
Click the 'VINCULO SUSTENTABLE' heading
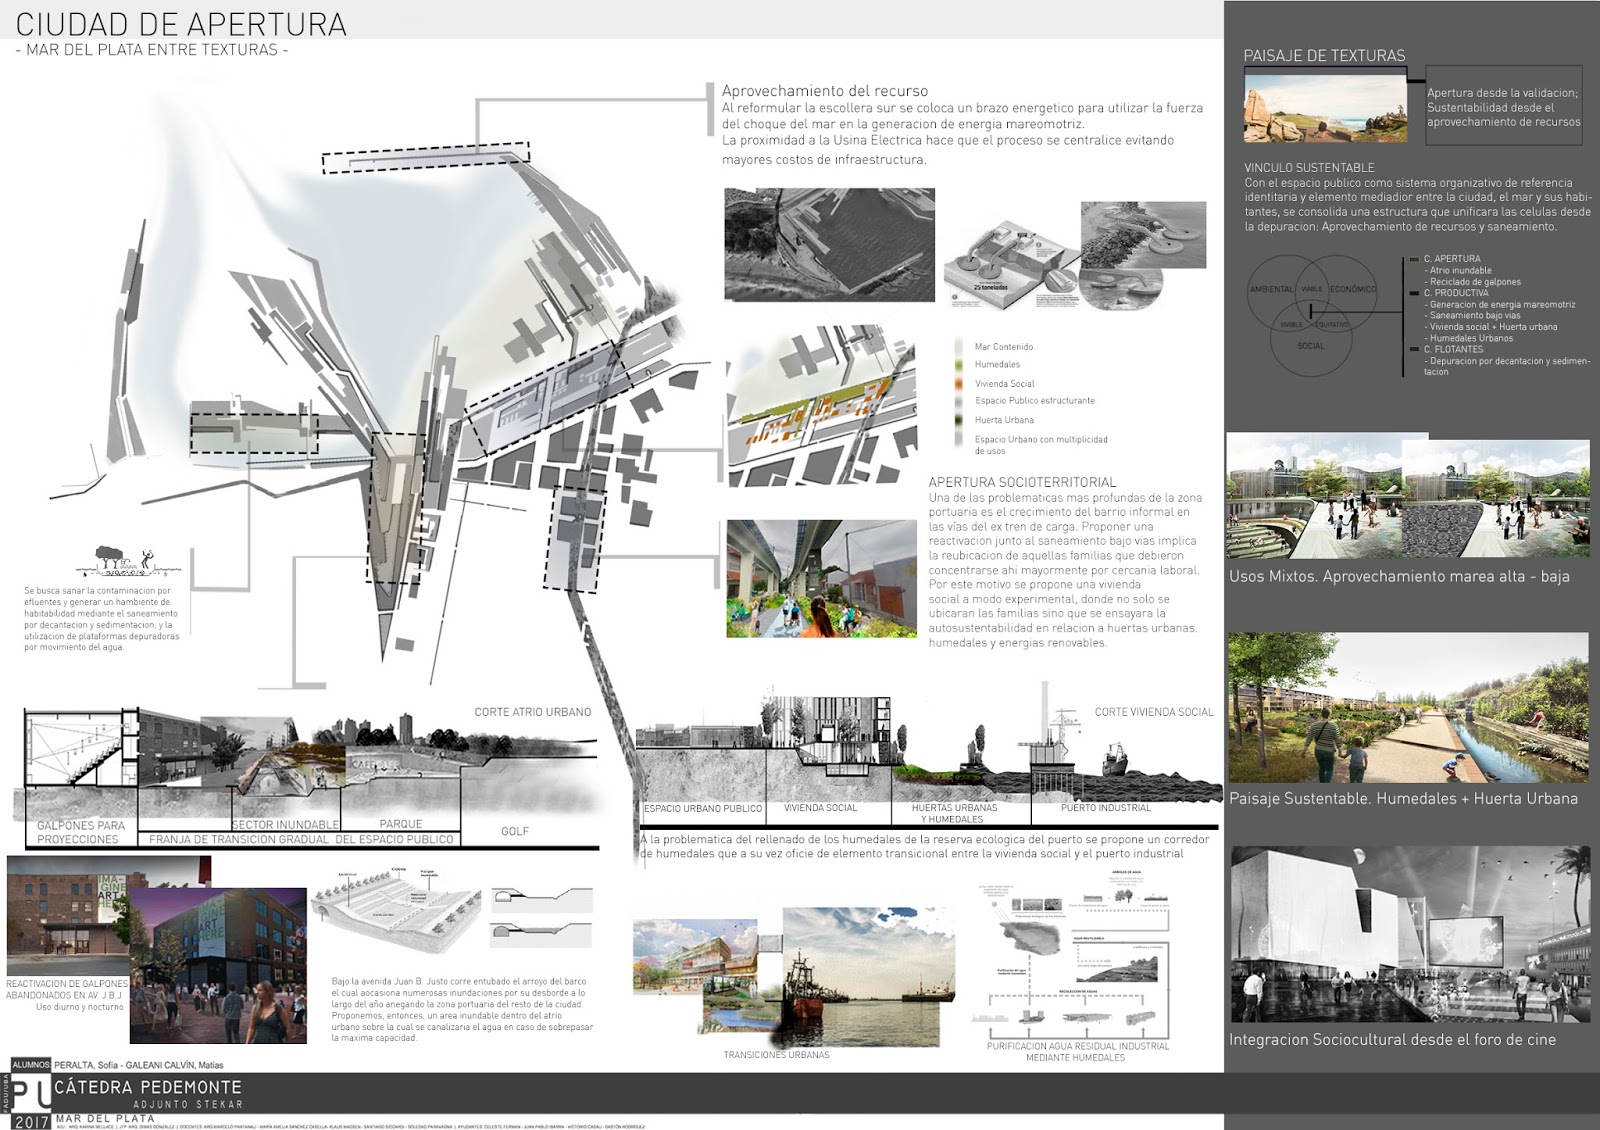[1309, 168]
